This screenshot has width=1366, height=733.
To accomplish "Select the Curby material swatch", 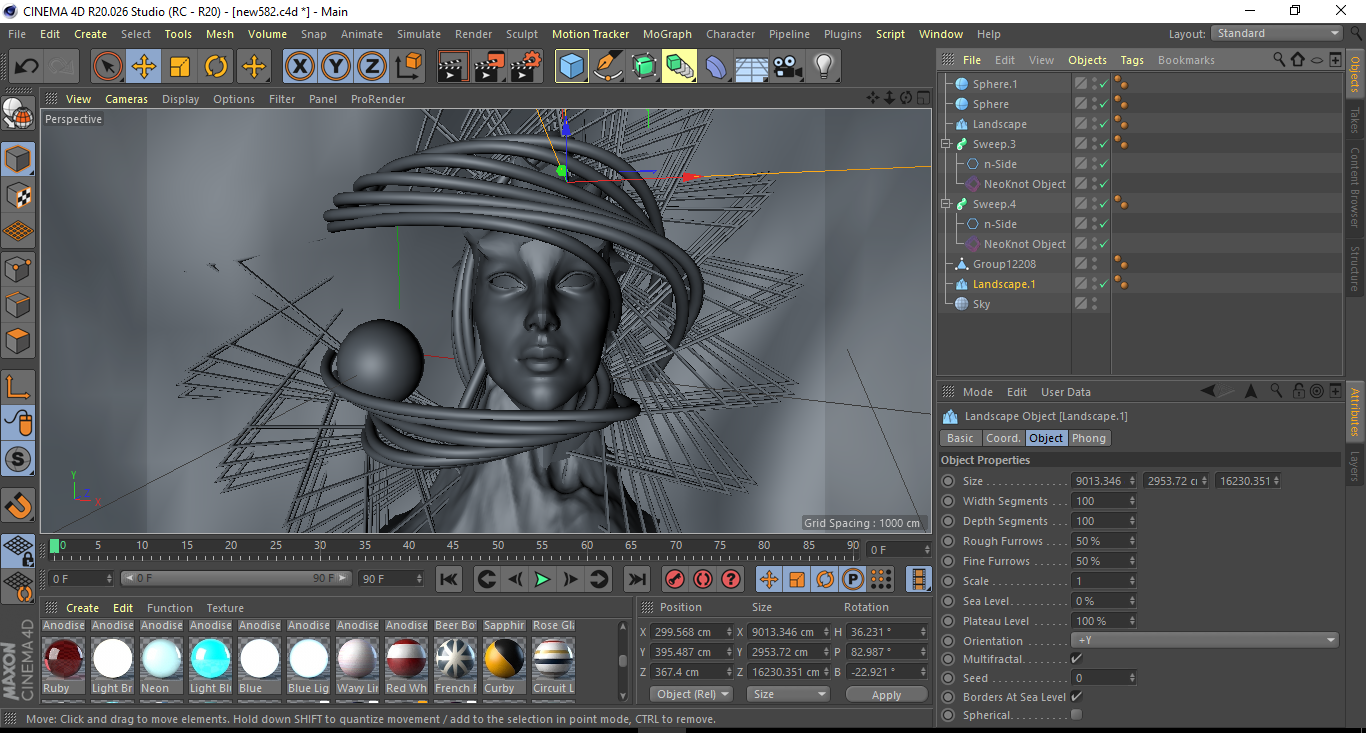I will coord(504,659).
